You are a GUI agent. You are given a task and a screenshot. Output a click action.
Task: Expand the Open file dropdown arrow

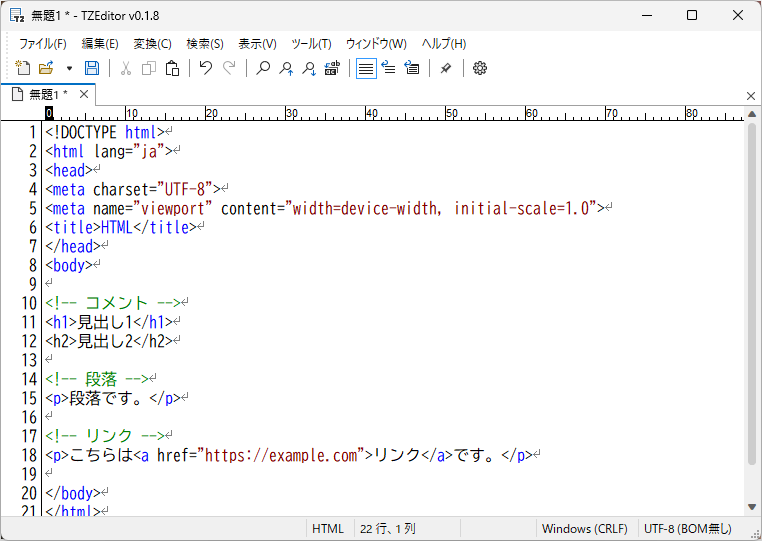[69, 68]
